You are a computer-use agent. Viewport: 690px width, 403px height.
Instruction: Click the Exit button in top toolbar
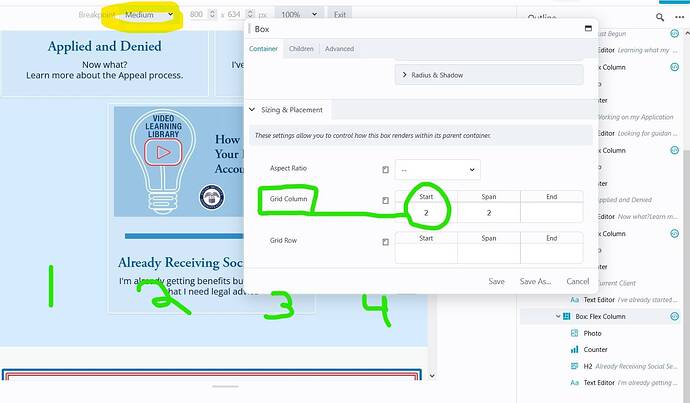[x=340, y=15]
